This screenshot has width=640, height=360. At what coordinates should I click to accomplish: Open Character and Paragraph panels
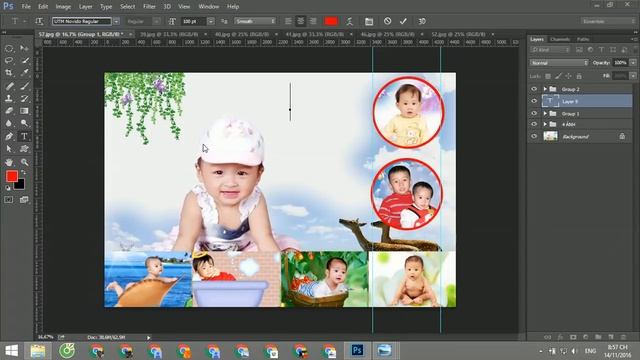point(369,21)
